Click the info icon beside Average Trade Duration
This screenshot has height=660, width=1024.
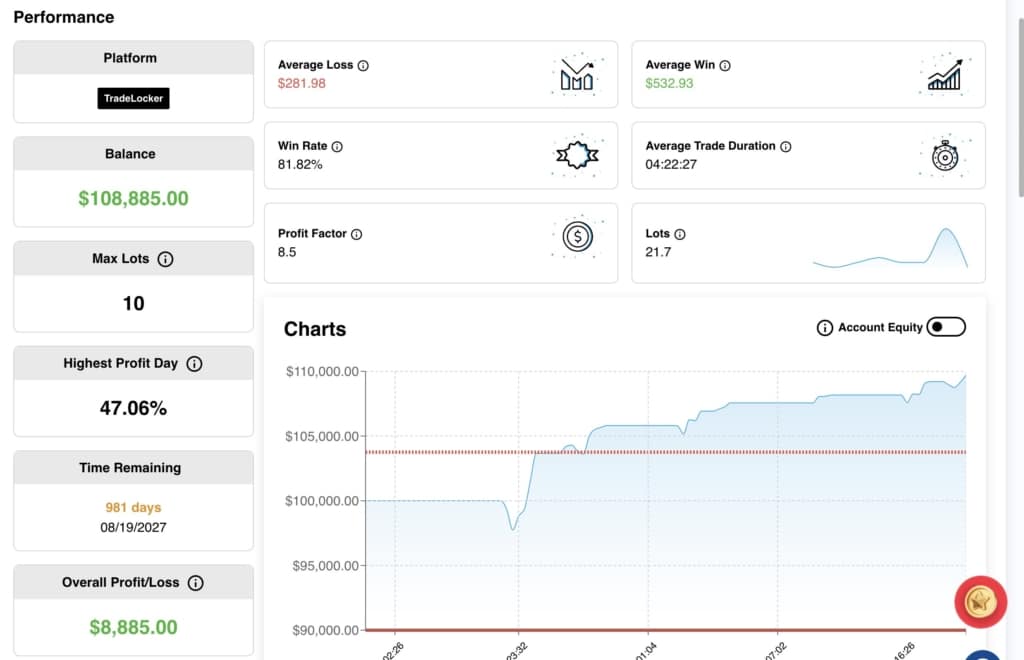(786, 146)
